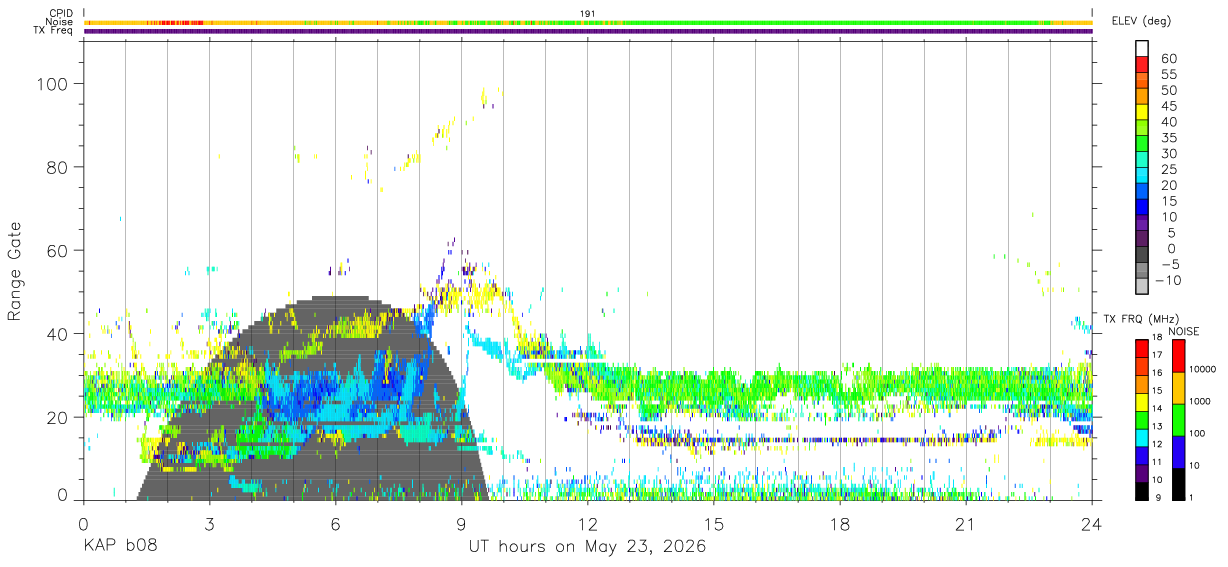Image resolution: width=1228 pixels, height=567 pixels.
Task: Click the TX FRQ legend value '18'
Action: point(1159,338)
